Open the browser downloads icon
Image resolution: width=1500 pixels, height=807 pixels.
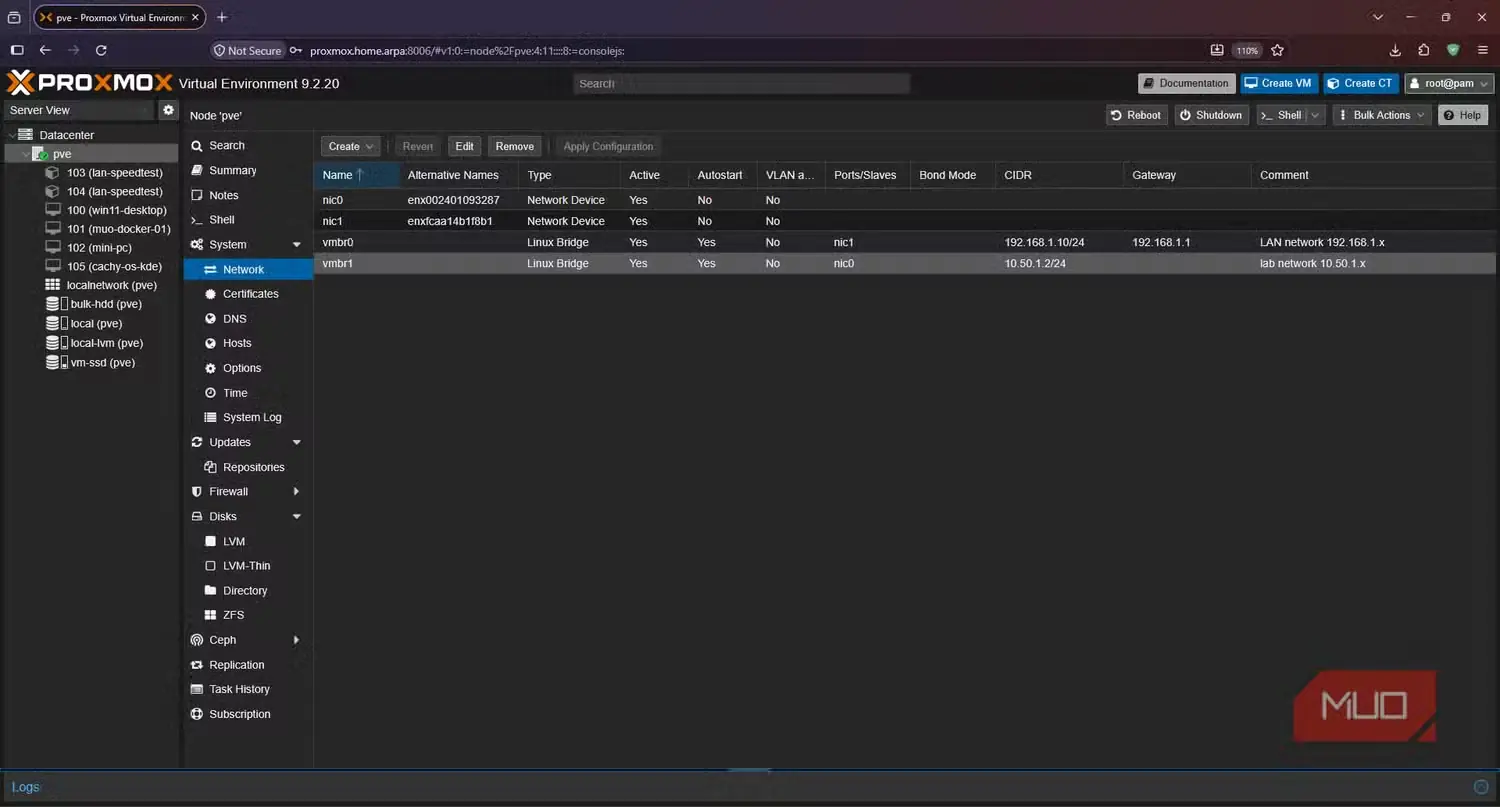pyautogui.click(x=1395, y=50)
